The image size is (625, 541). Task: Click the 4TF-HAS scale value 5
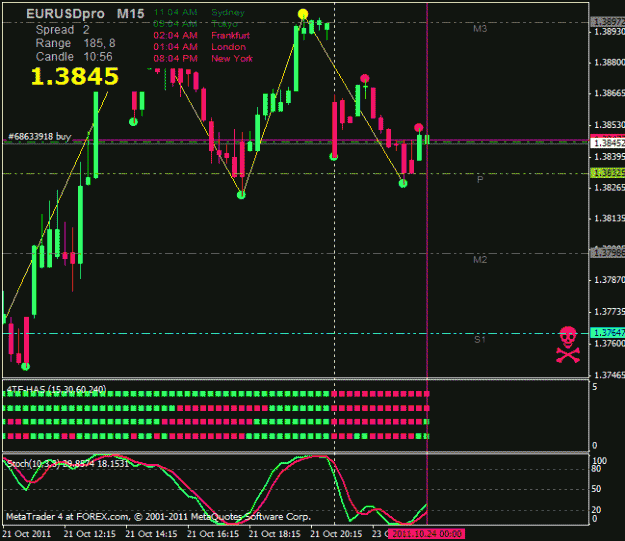[x=594, y=387]
